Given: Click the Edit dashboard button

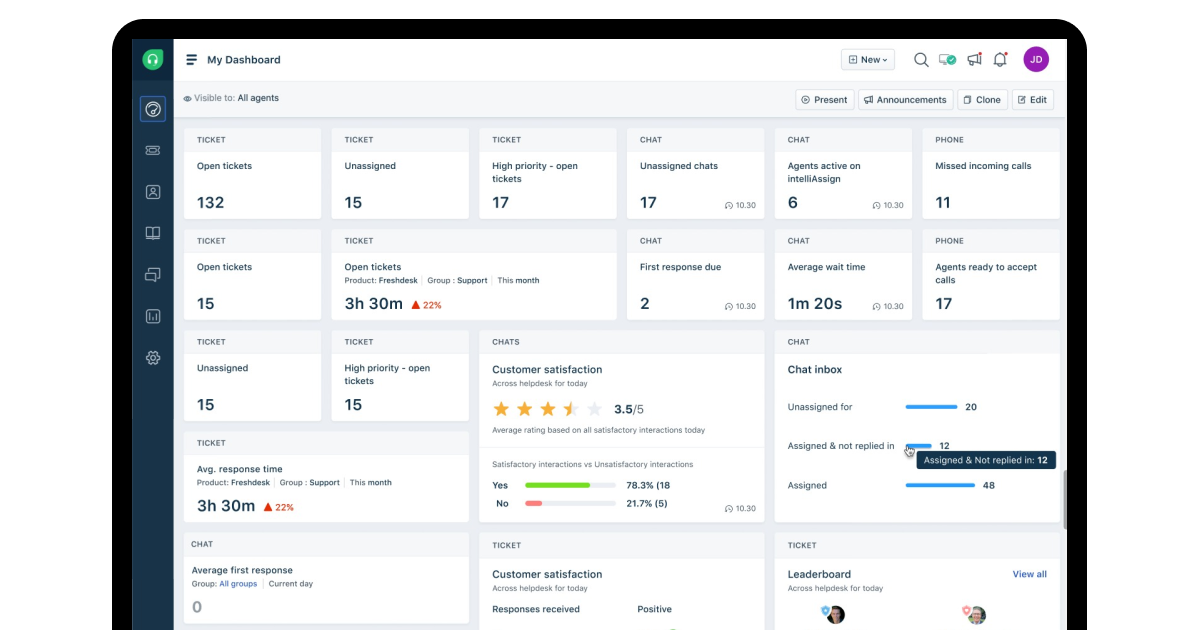Looking at the screenshot, I should [x=1032, y=100].
